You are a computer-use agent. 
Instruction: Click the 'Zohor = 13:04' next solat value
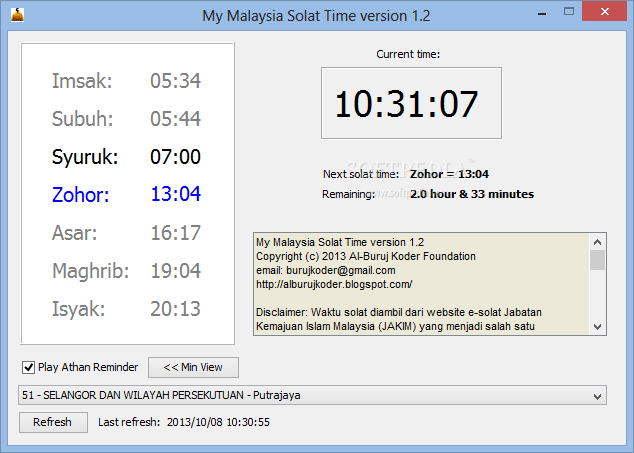pyautogui.click(x=449, y=174)
